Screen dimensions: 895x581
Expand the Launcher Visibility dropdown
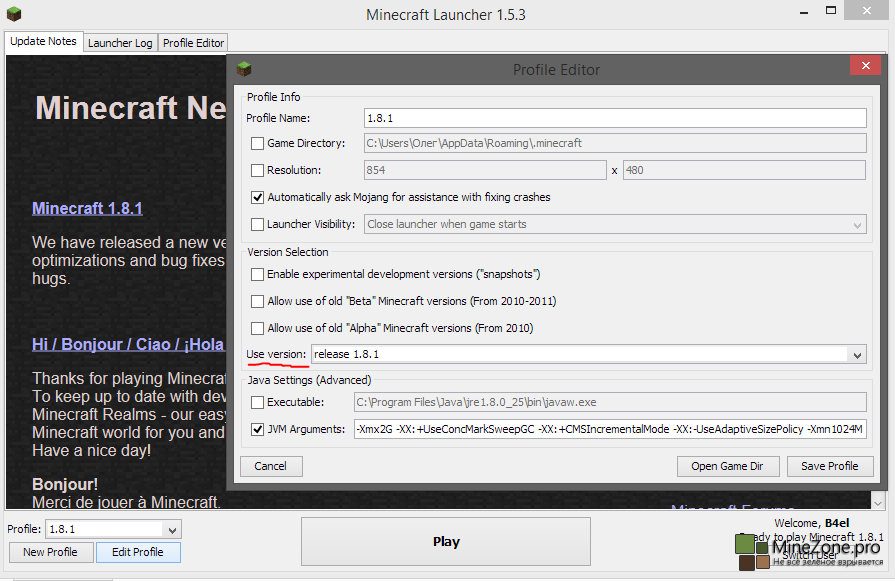[856, 225]
